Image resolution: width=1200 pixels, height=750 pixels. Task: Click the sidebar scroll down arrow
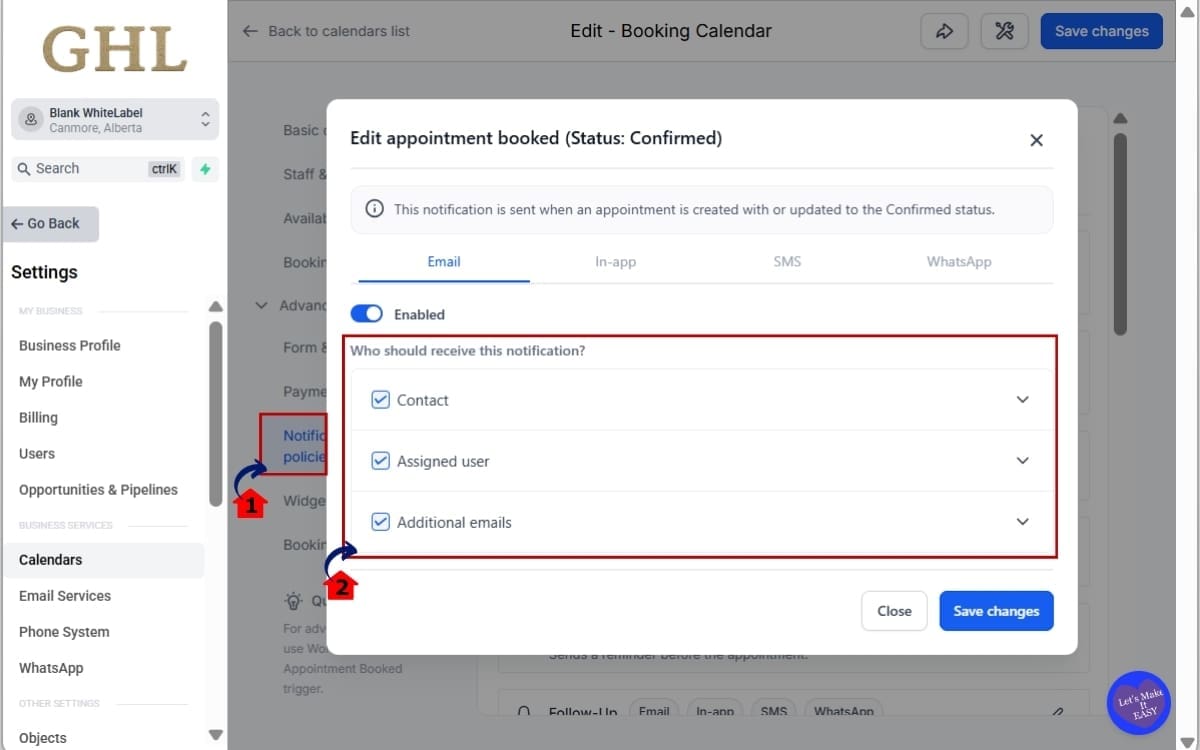pos(215,735)
